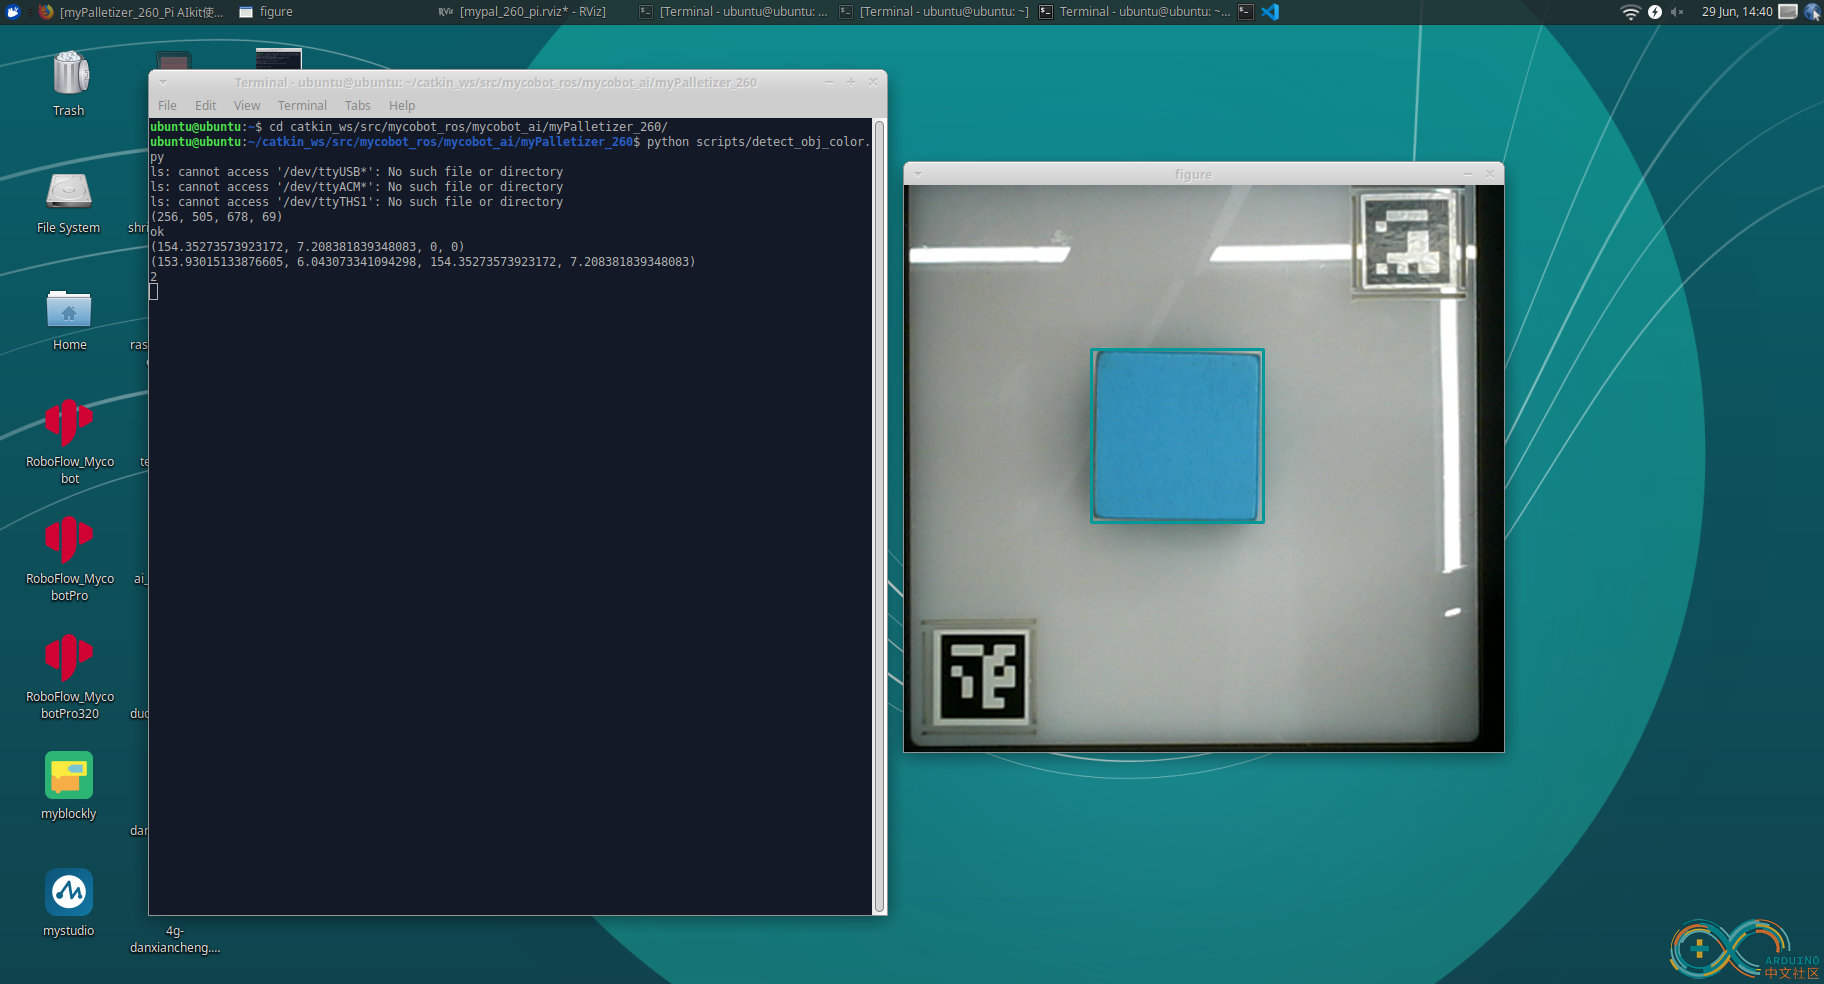Open the Xfce applications menu icon
Image resolution: width=1824 pixels, height=984 pixels.
point(13,12)
